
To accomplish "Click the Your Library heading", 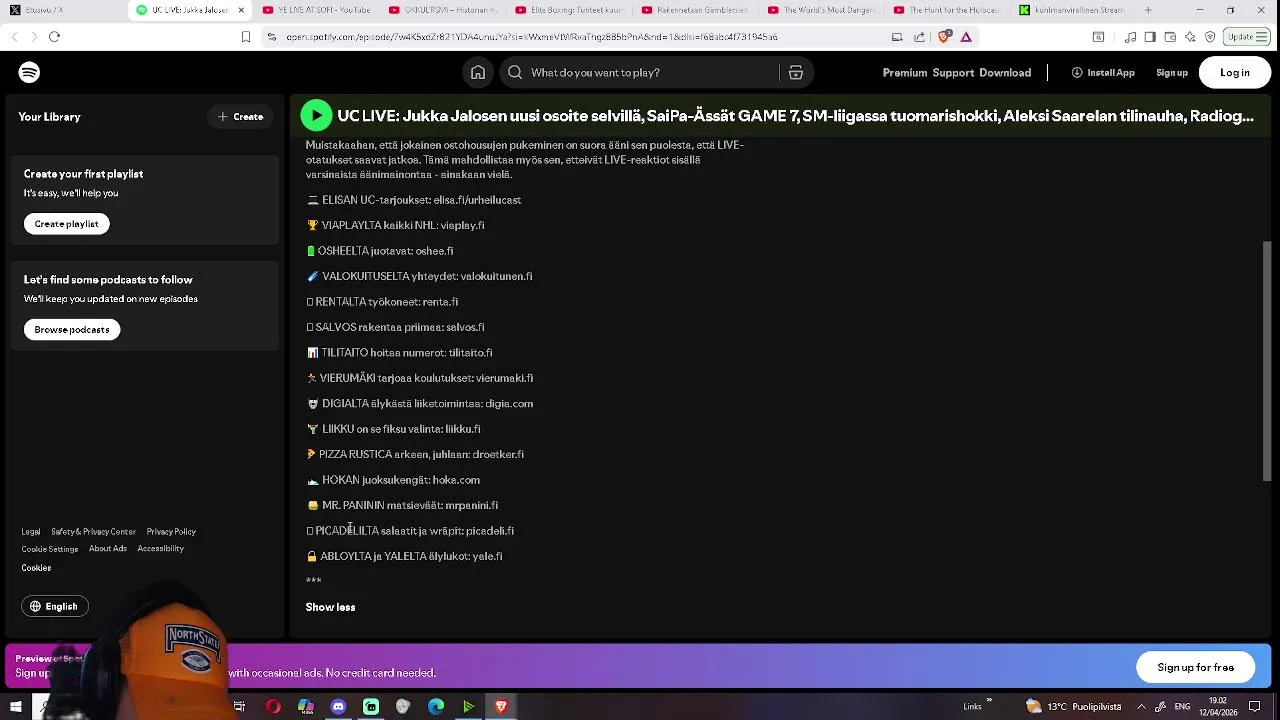I will (x=49, y=117).
